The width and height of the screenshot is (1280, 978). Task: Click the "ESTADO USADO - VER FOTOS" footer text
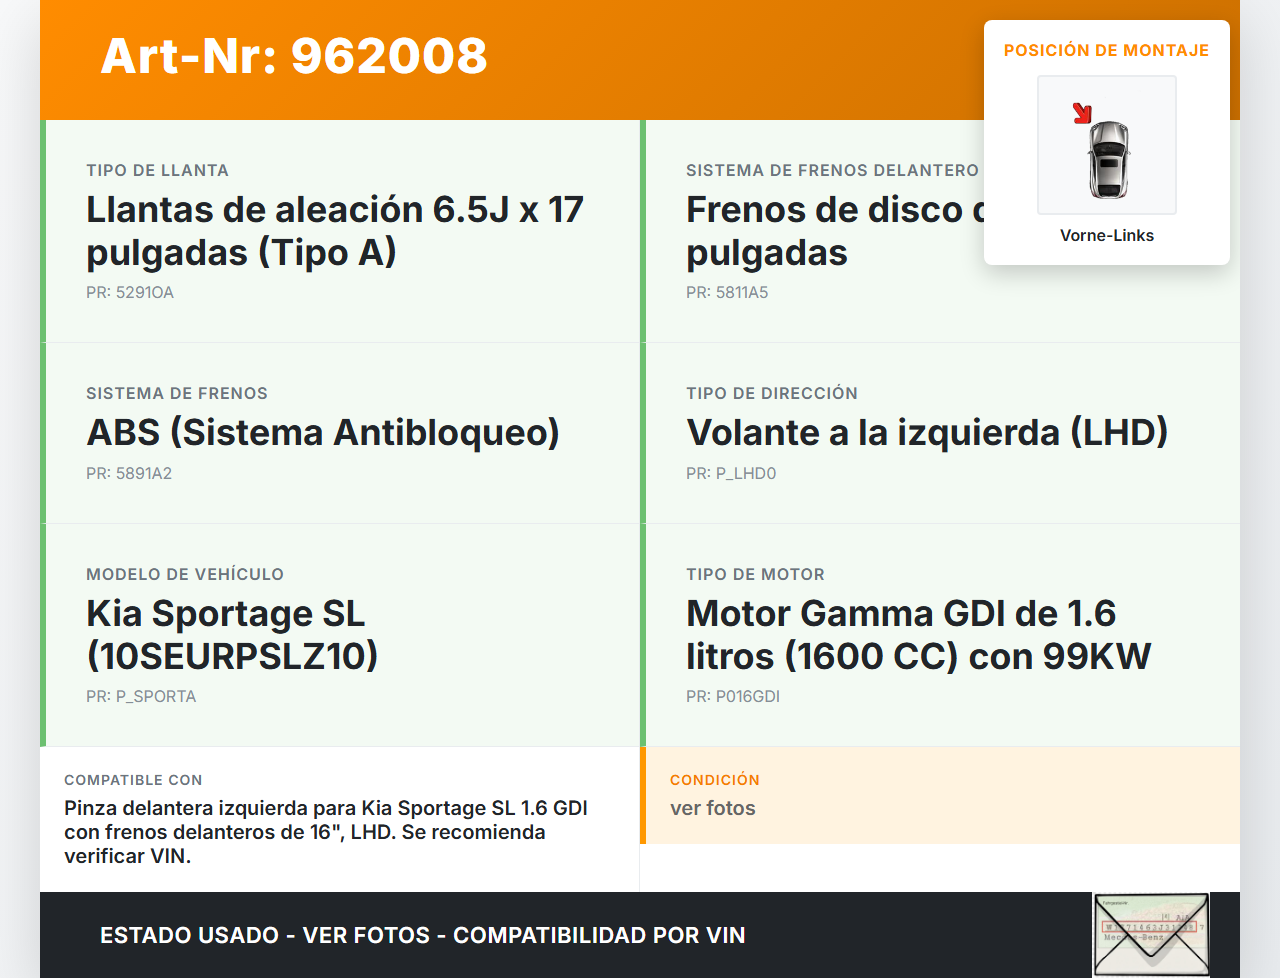tap(423, 935)
